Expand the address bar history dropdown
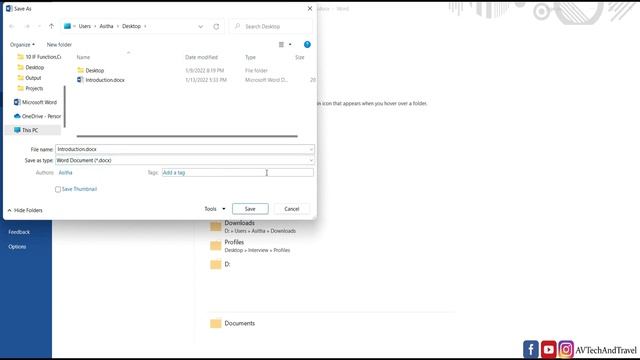The height and width of the screenshot is (360, 640). (x=200, y=27)
